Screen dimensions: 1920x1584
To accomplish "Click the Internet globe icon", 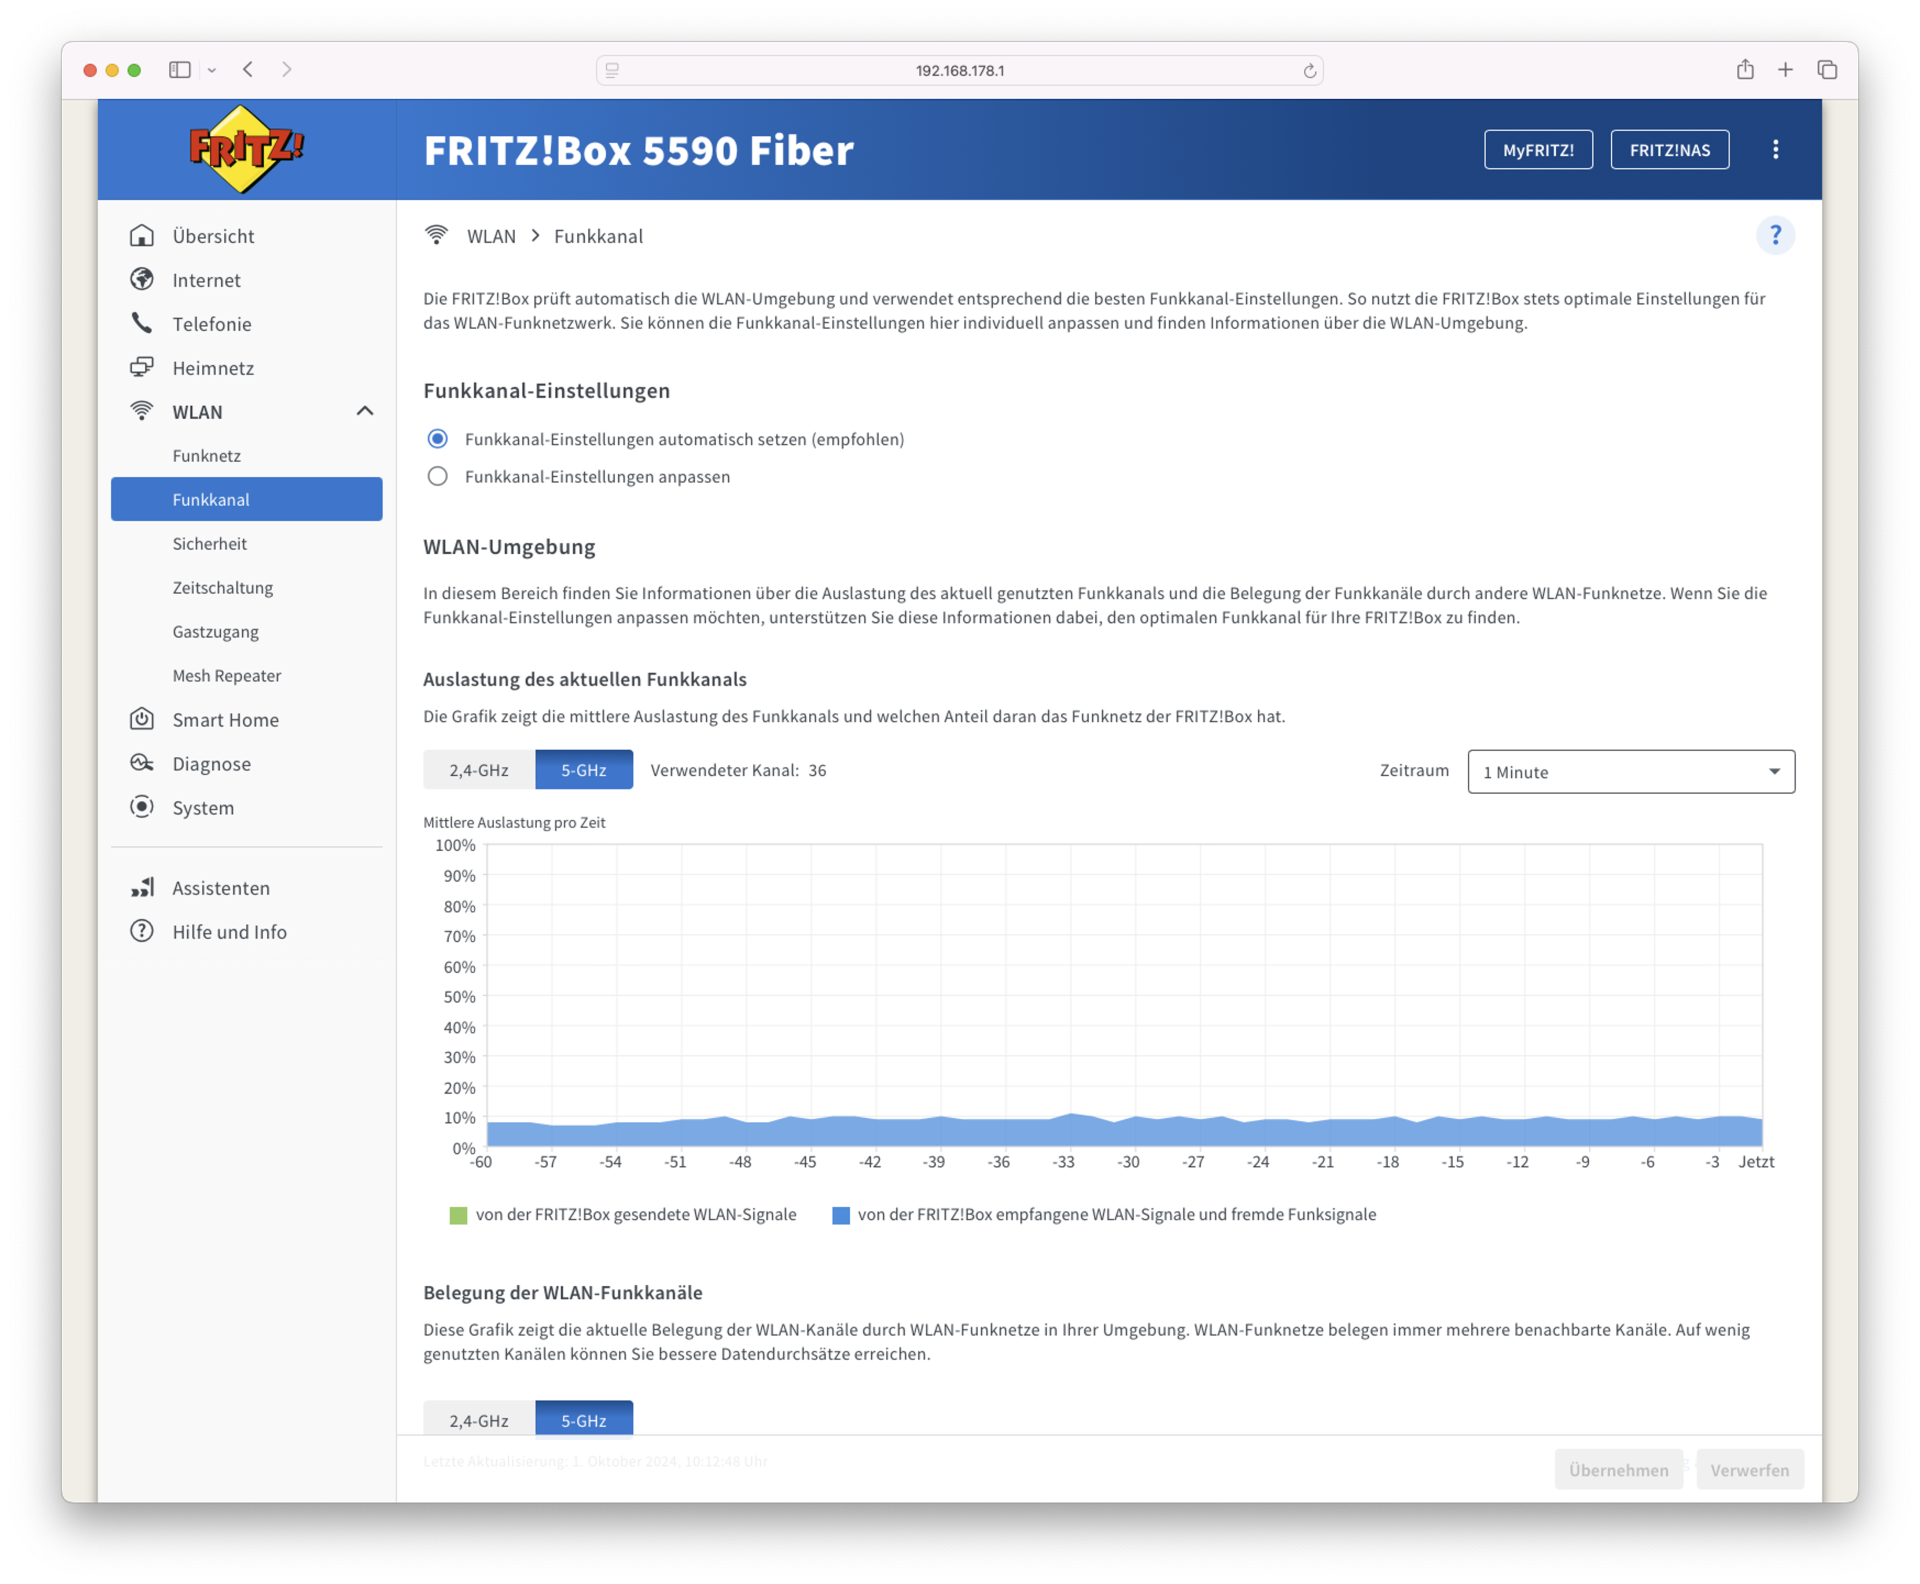I will click(x=142, y=279).
